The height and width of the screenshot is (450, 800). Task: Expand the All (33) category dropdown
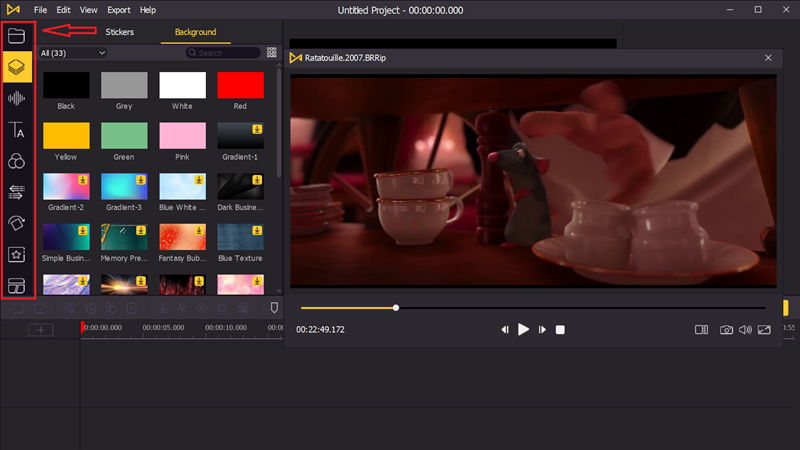(73, 53)
